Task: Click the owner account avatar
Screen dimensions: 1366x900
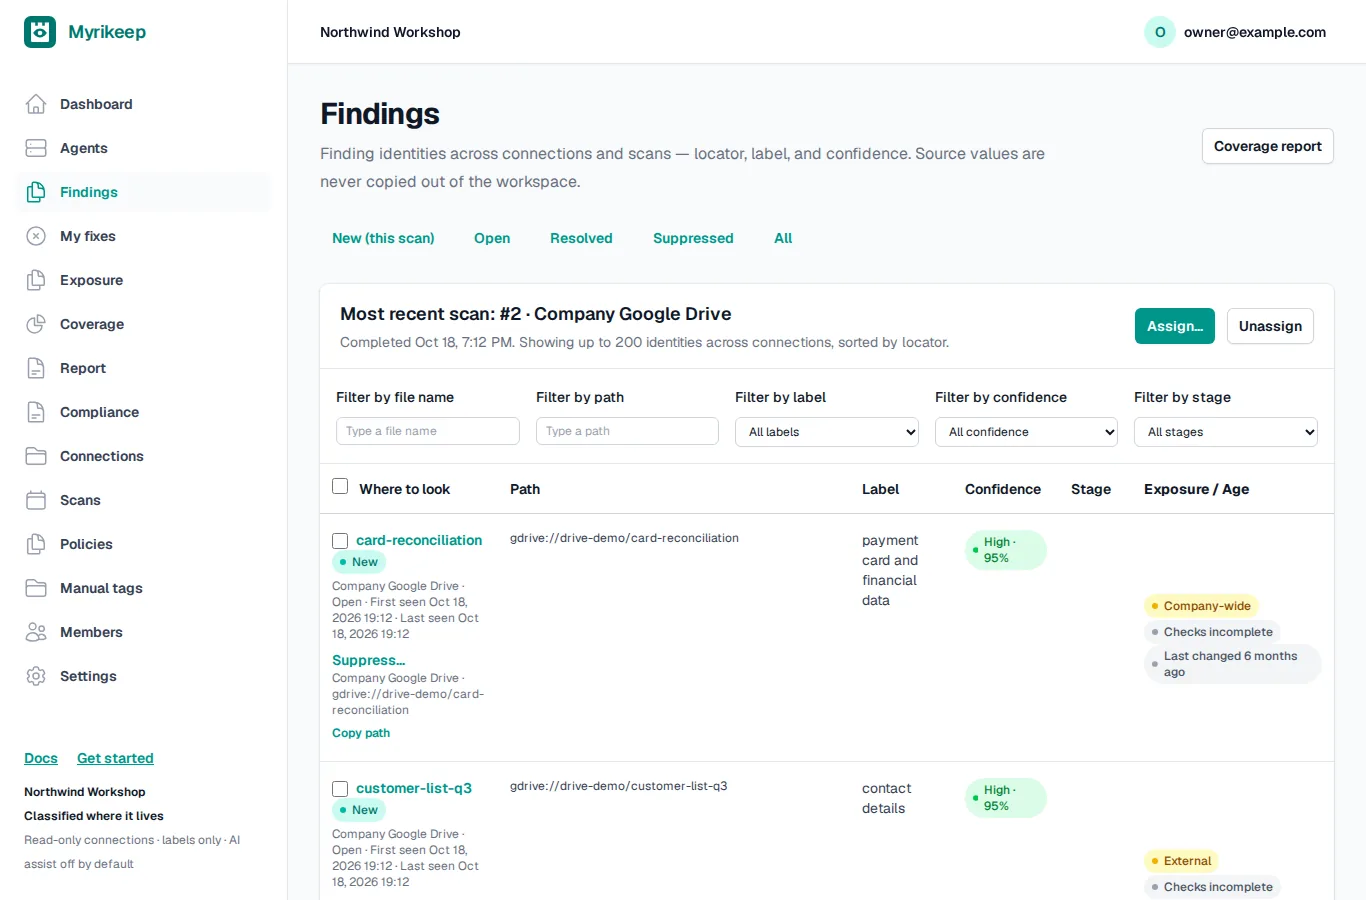Action: coord(1160,32)
